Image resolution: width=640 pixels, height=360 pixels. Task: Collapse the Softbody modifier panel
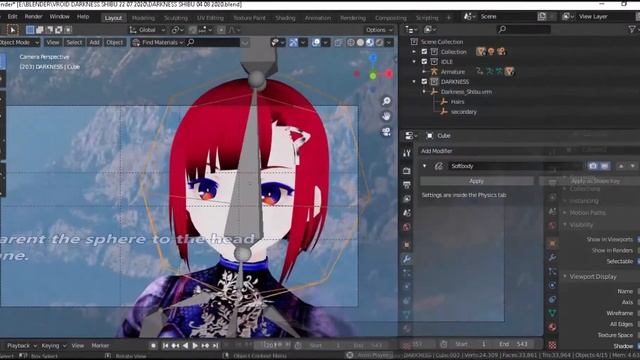click(x=424, y=166)
